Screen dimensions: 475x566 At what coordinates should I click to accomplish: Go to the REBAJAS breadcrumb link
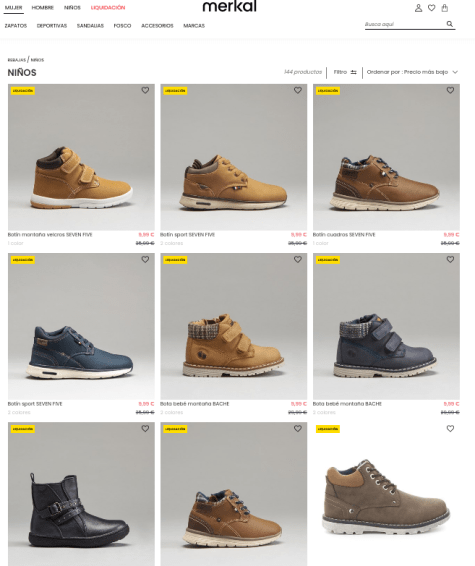coord(17,60)
